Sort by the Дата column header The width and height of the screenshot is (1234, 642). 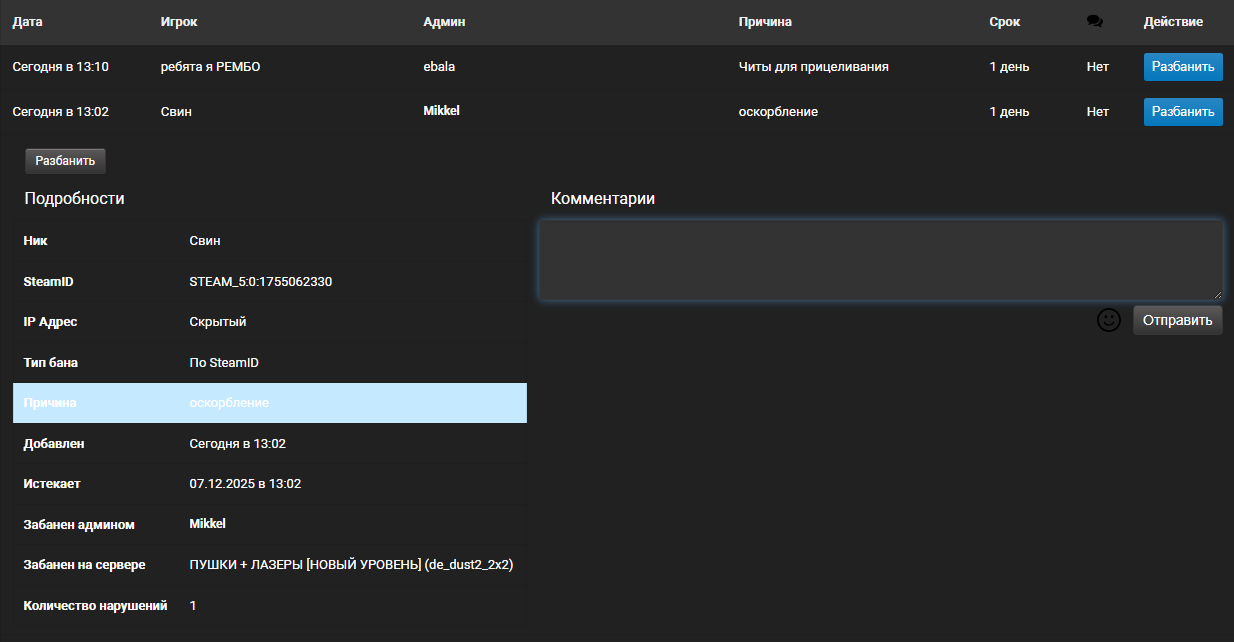coord(28,22)
